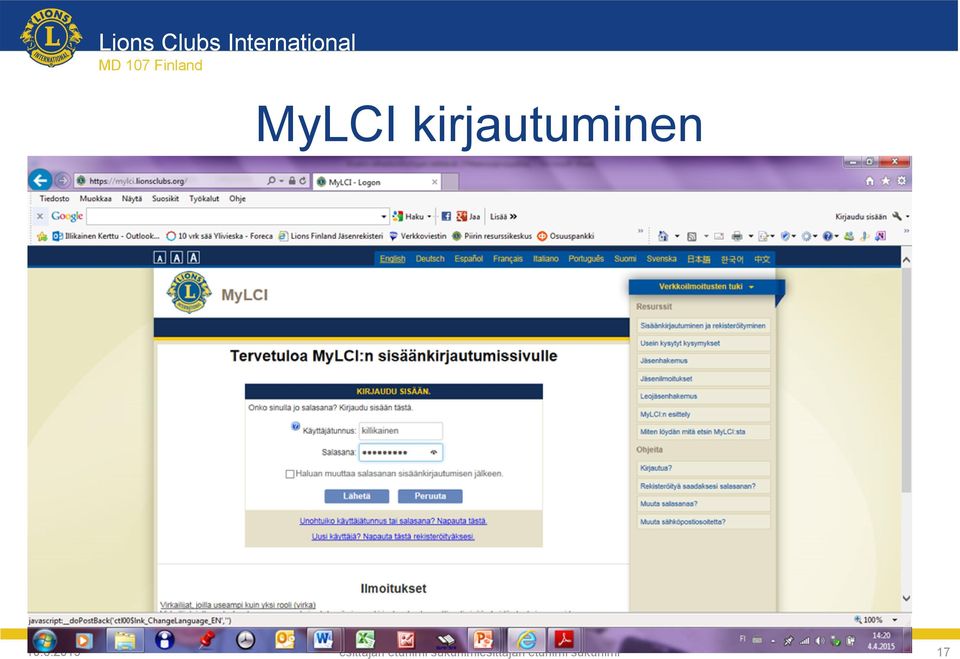Switch language to Deutsch
Viewport: 960px width, 659px height.
pos(430,258)
